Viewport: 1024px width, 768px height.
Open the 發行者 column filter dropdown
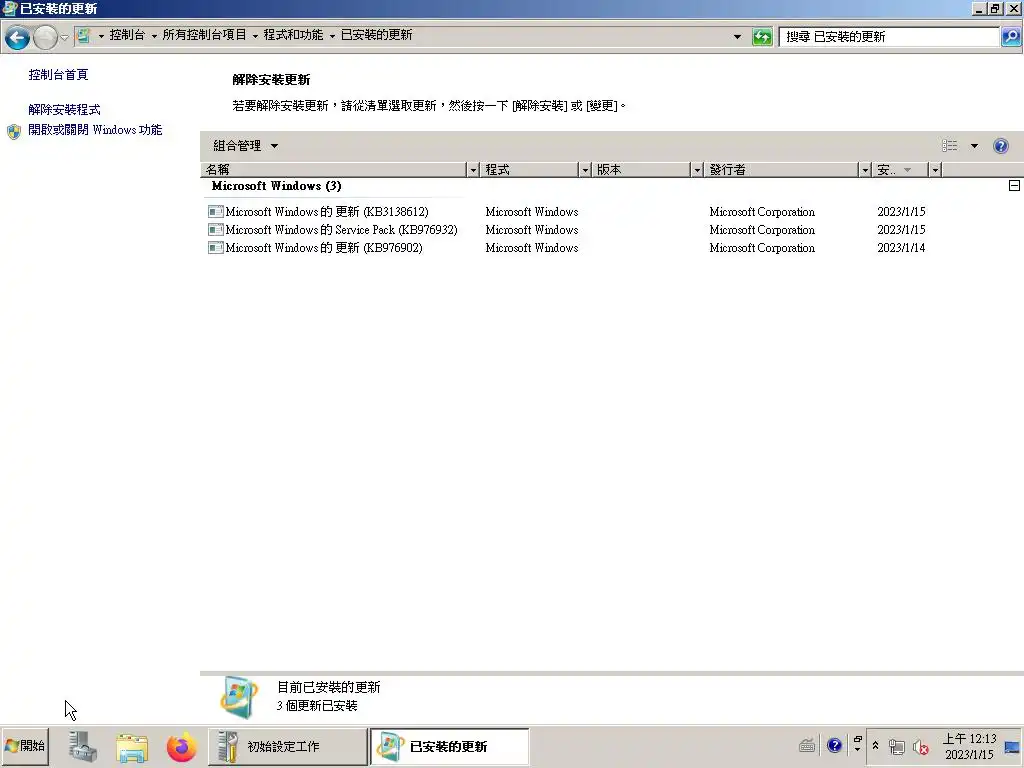click(x=865, y=170)
